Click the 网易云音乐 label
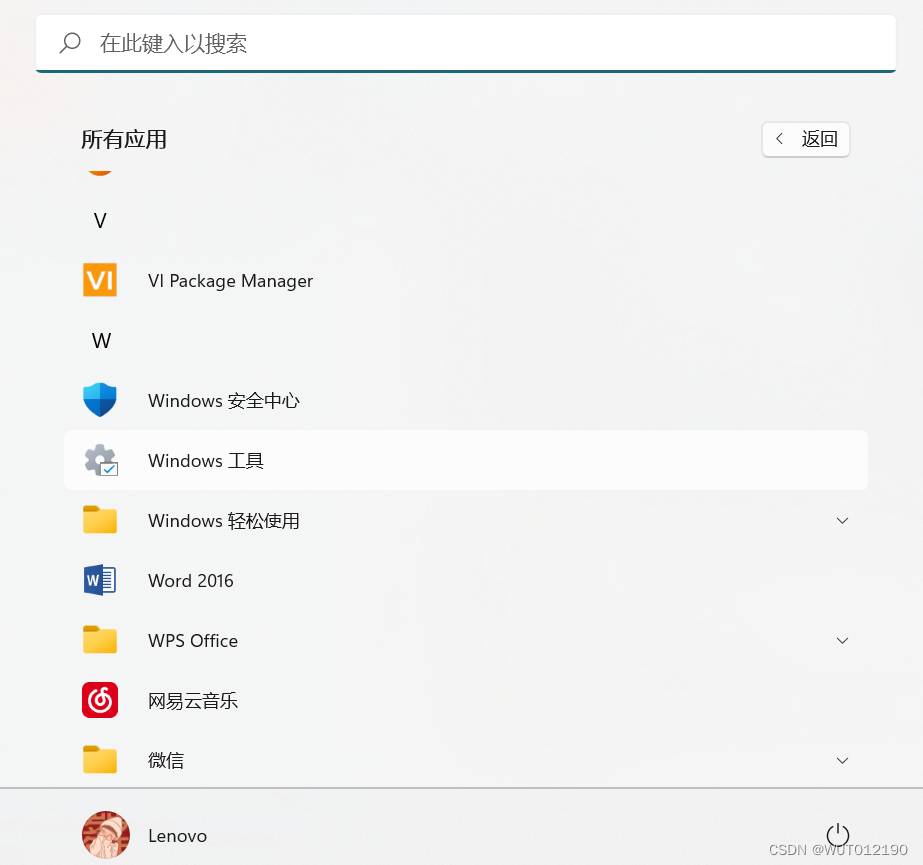 pyautogui.click(x=193, y=701)
